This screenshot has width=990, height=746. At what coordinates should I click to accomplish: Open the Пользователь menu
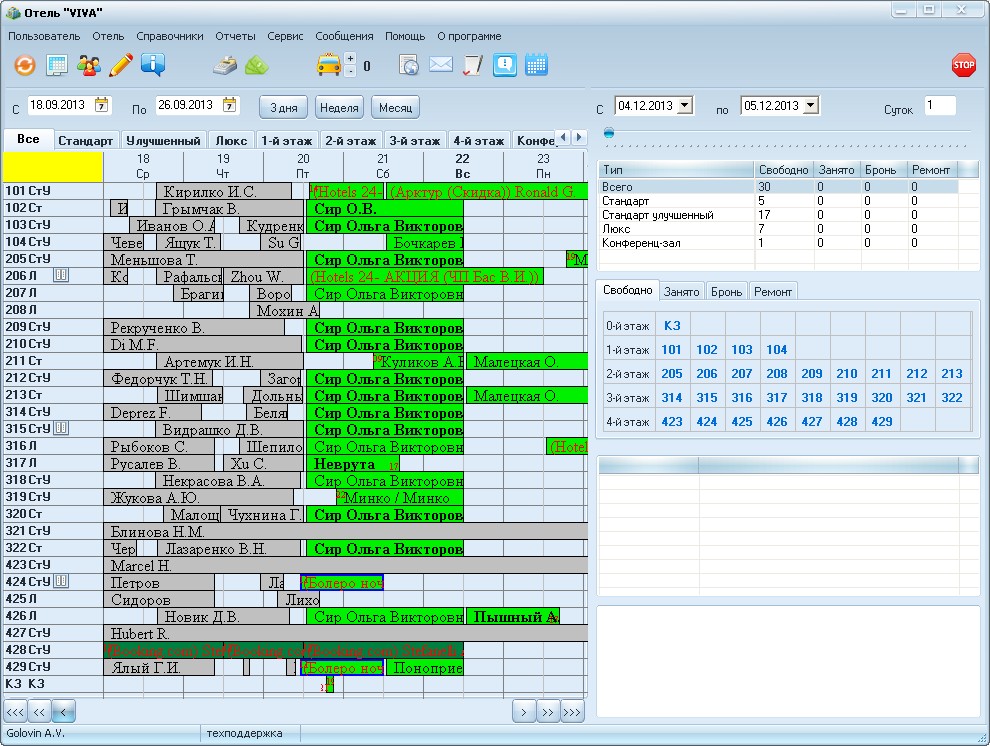tap(44, 36)
